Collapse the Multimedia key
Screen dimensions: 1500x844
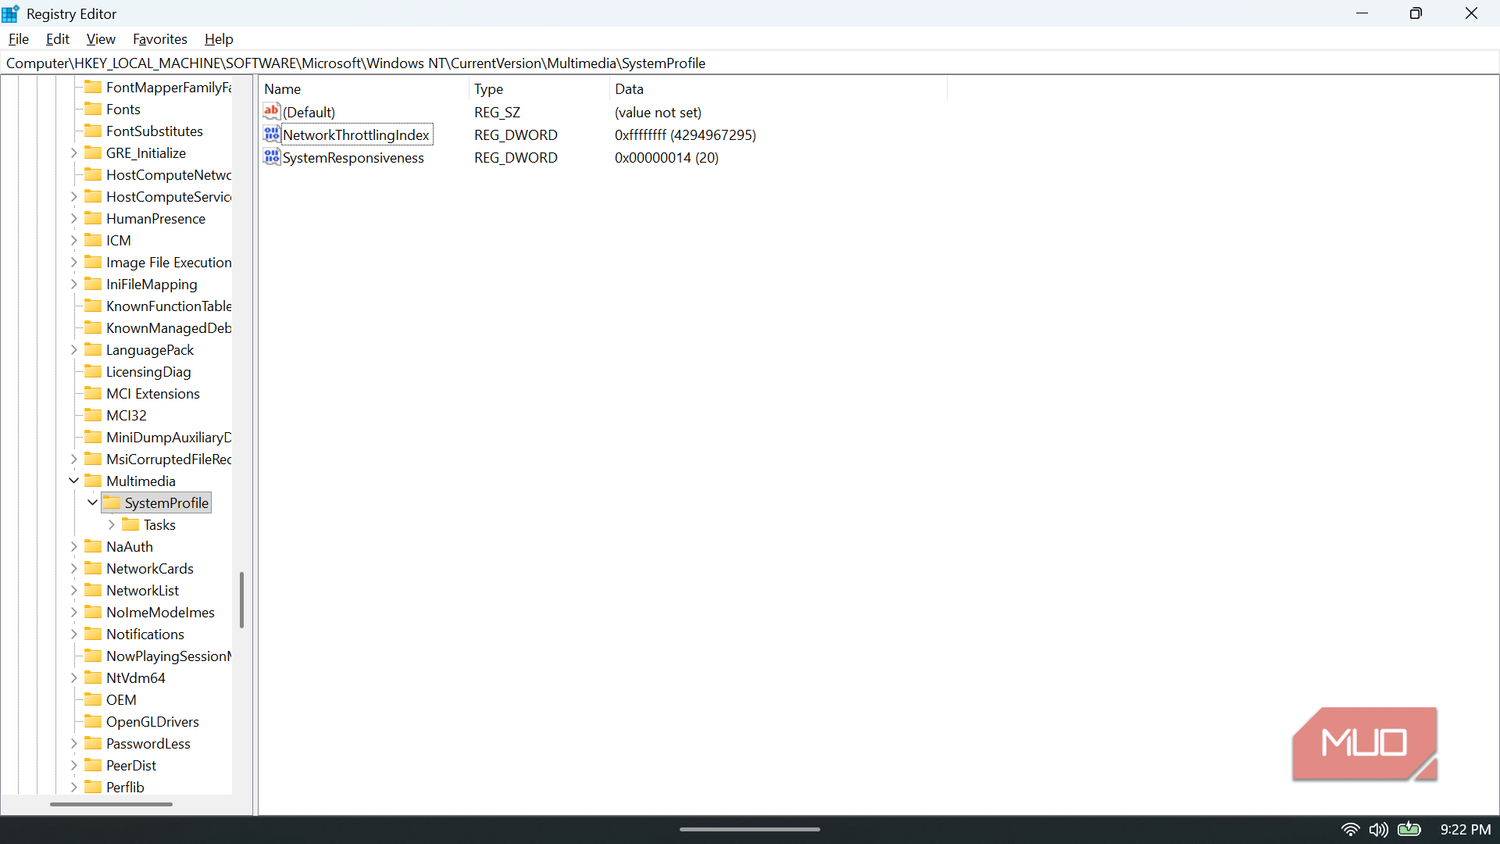(74, 481)
